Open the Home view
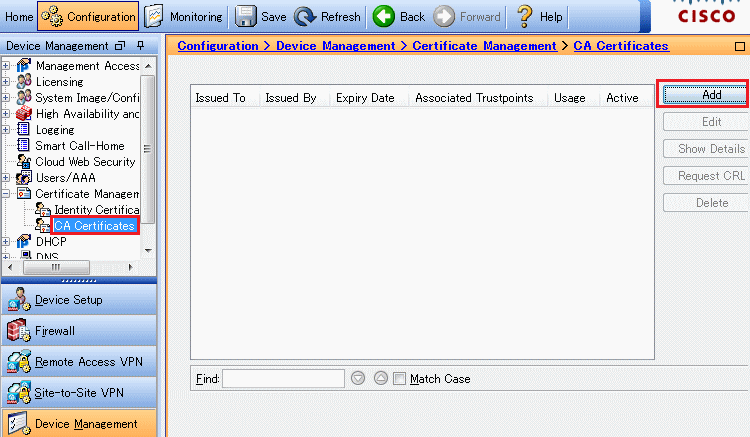The width and height of the screenshot is (750, 437). click(19, 17)
